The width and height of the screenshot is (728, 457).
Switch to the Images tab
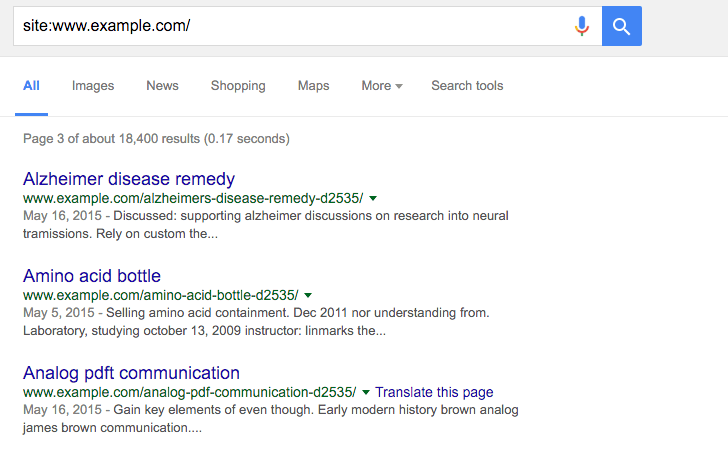pyautogui.click(x=93, y=86)
